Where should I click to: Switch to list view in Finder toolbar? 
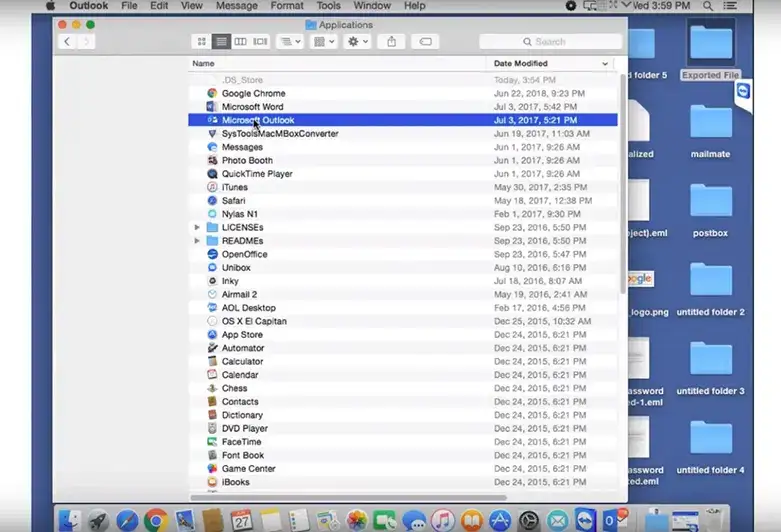(221, 41)
